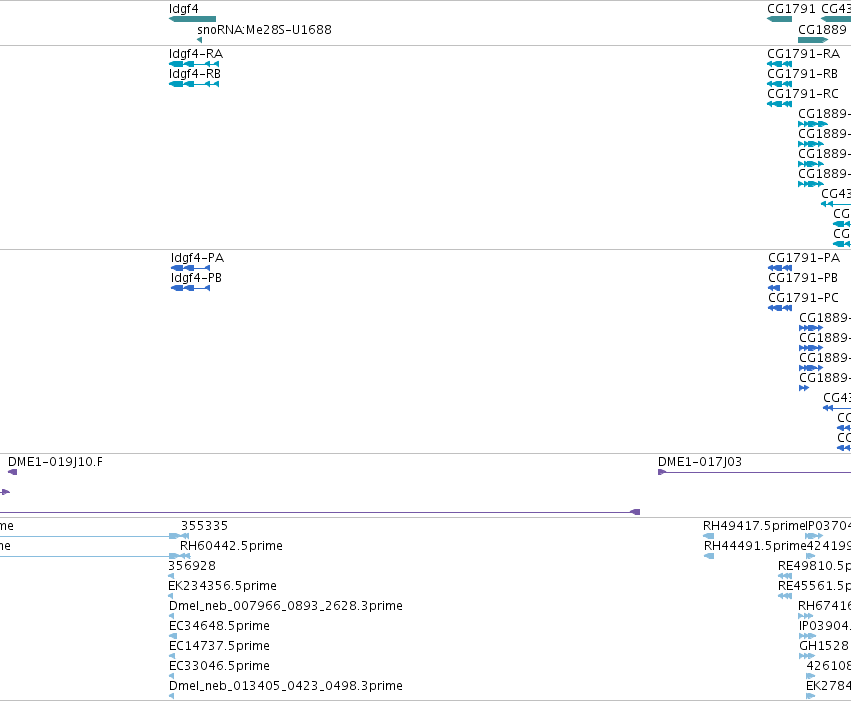Image resolution: width=851 pixels, height=701 pixels.
Task: Select the EST label starting 426108
Action: tap(829, 666)
